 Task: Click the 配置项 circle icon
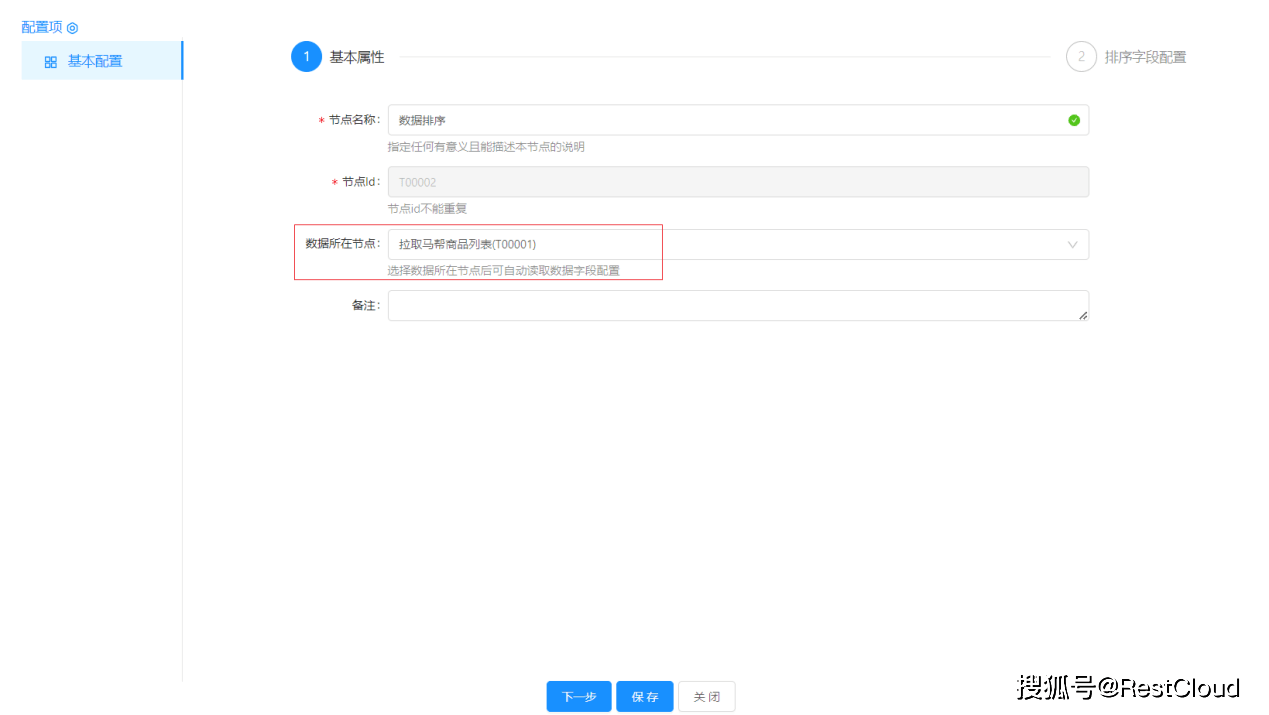coord(72,28)
